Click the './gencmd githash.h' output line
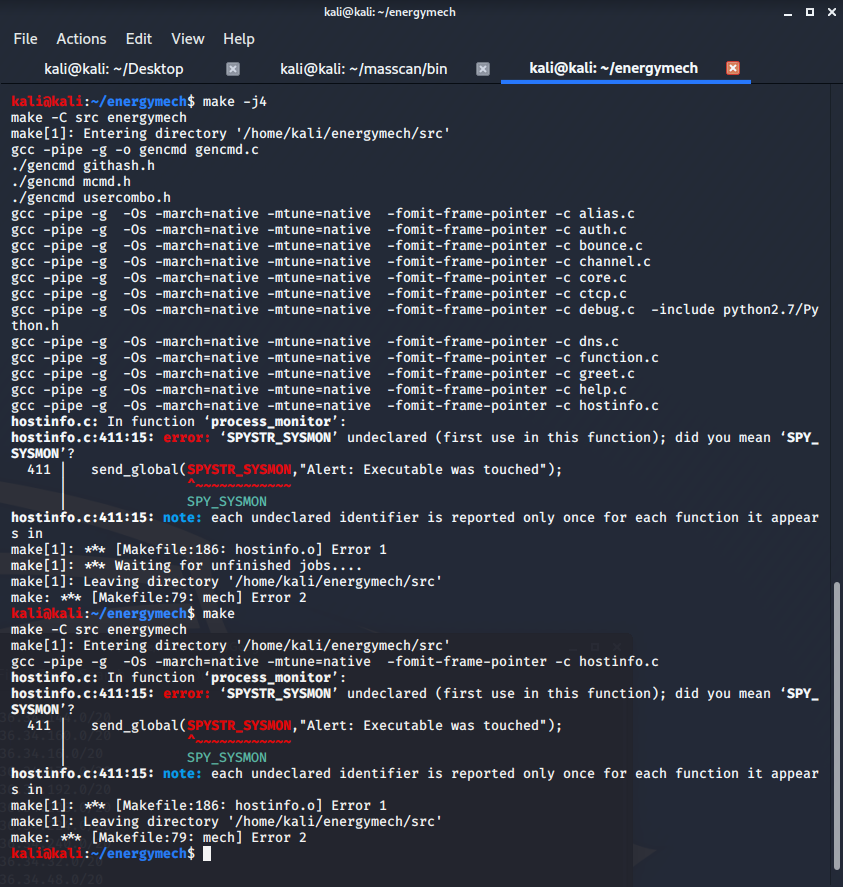Viewport: 843px width, 887px height. click(83, 166)
